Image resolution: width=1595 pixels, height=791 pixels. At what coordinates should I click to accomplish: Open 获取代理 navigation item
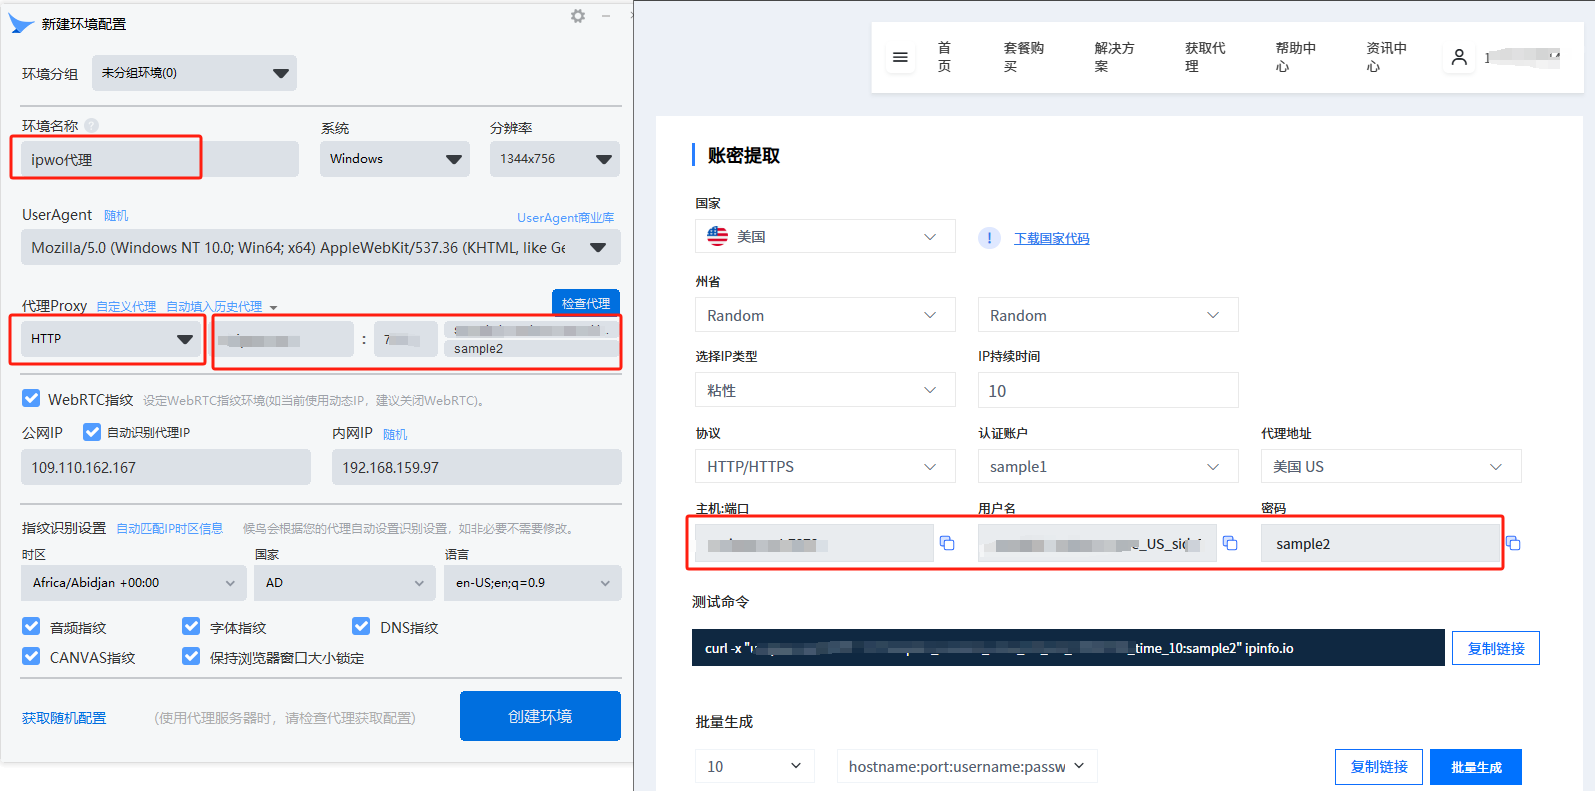point(1205,57)
